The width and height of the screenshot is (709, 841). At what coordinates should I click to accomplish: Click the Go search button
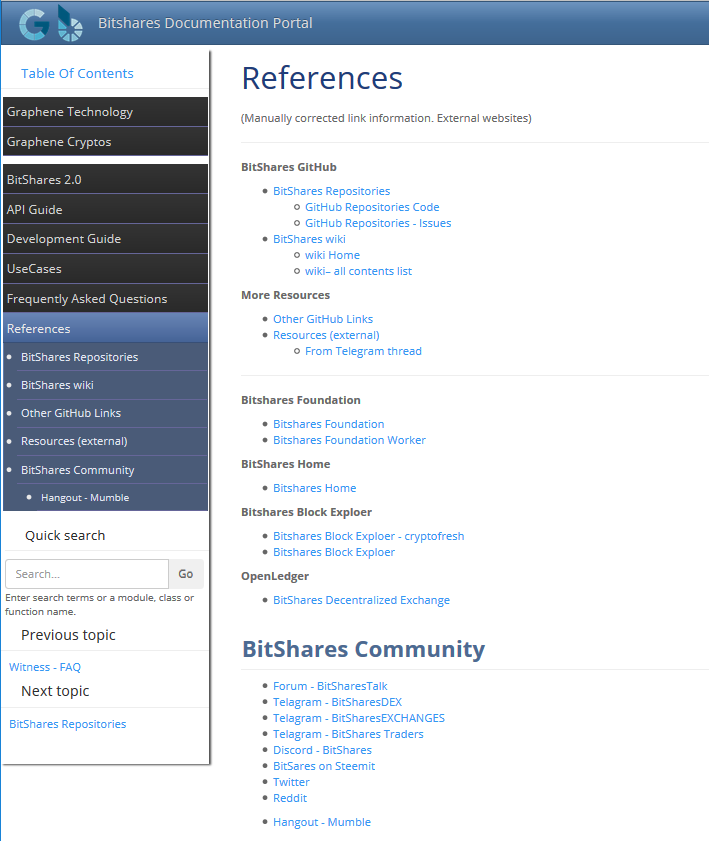point(186,574)
